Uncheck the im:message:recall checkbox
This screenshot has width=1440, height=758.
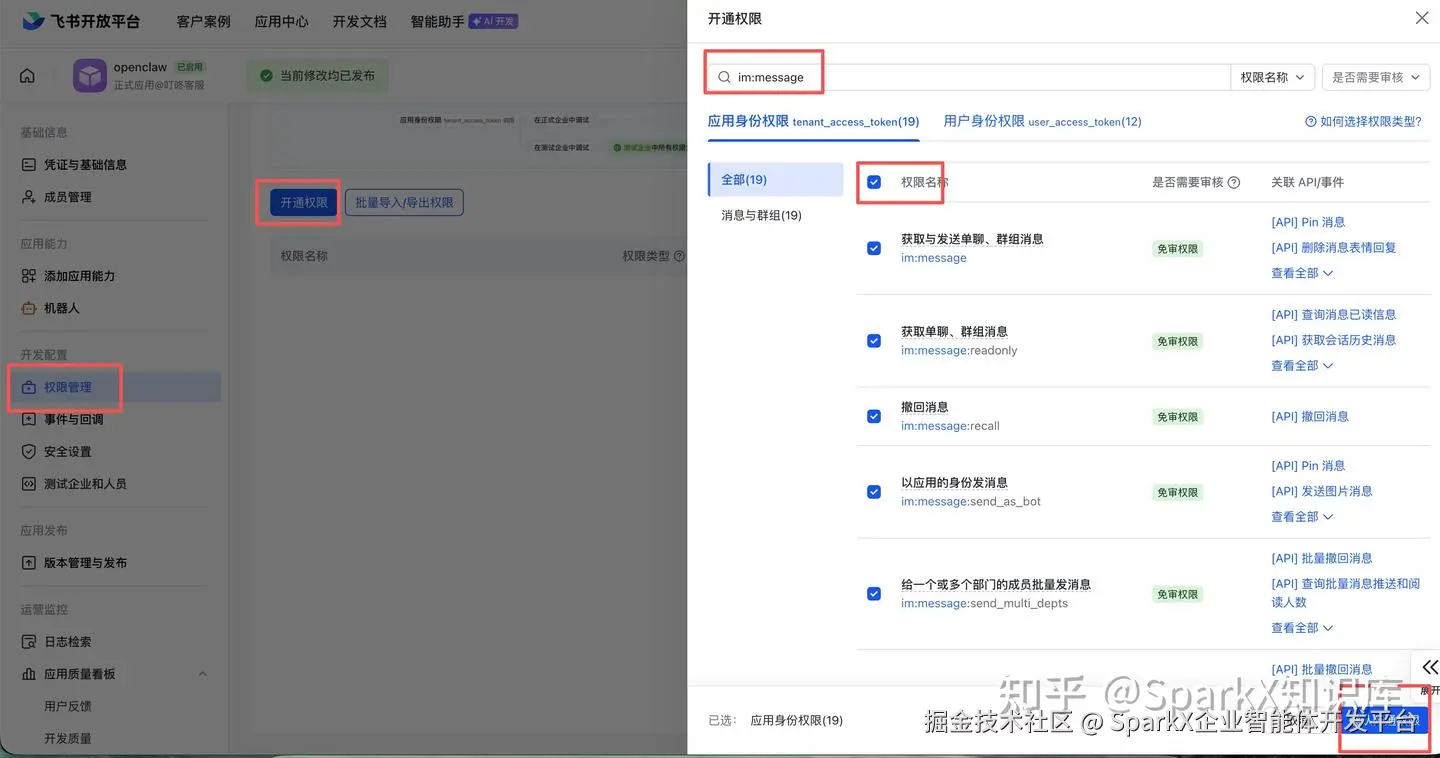coord(874,416)
